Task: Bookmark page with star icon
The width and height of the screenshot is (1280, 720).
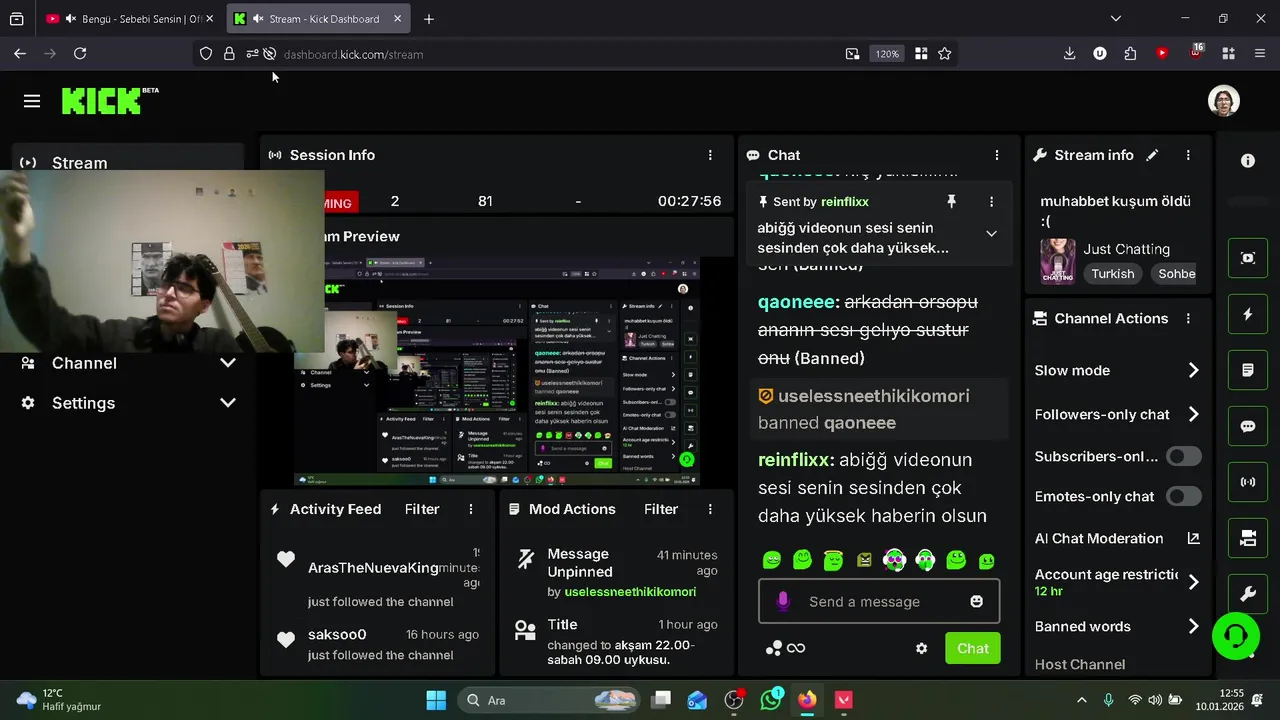Action: click(945, 54)
